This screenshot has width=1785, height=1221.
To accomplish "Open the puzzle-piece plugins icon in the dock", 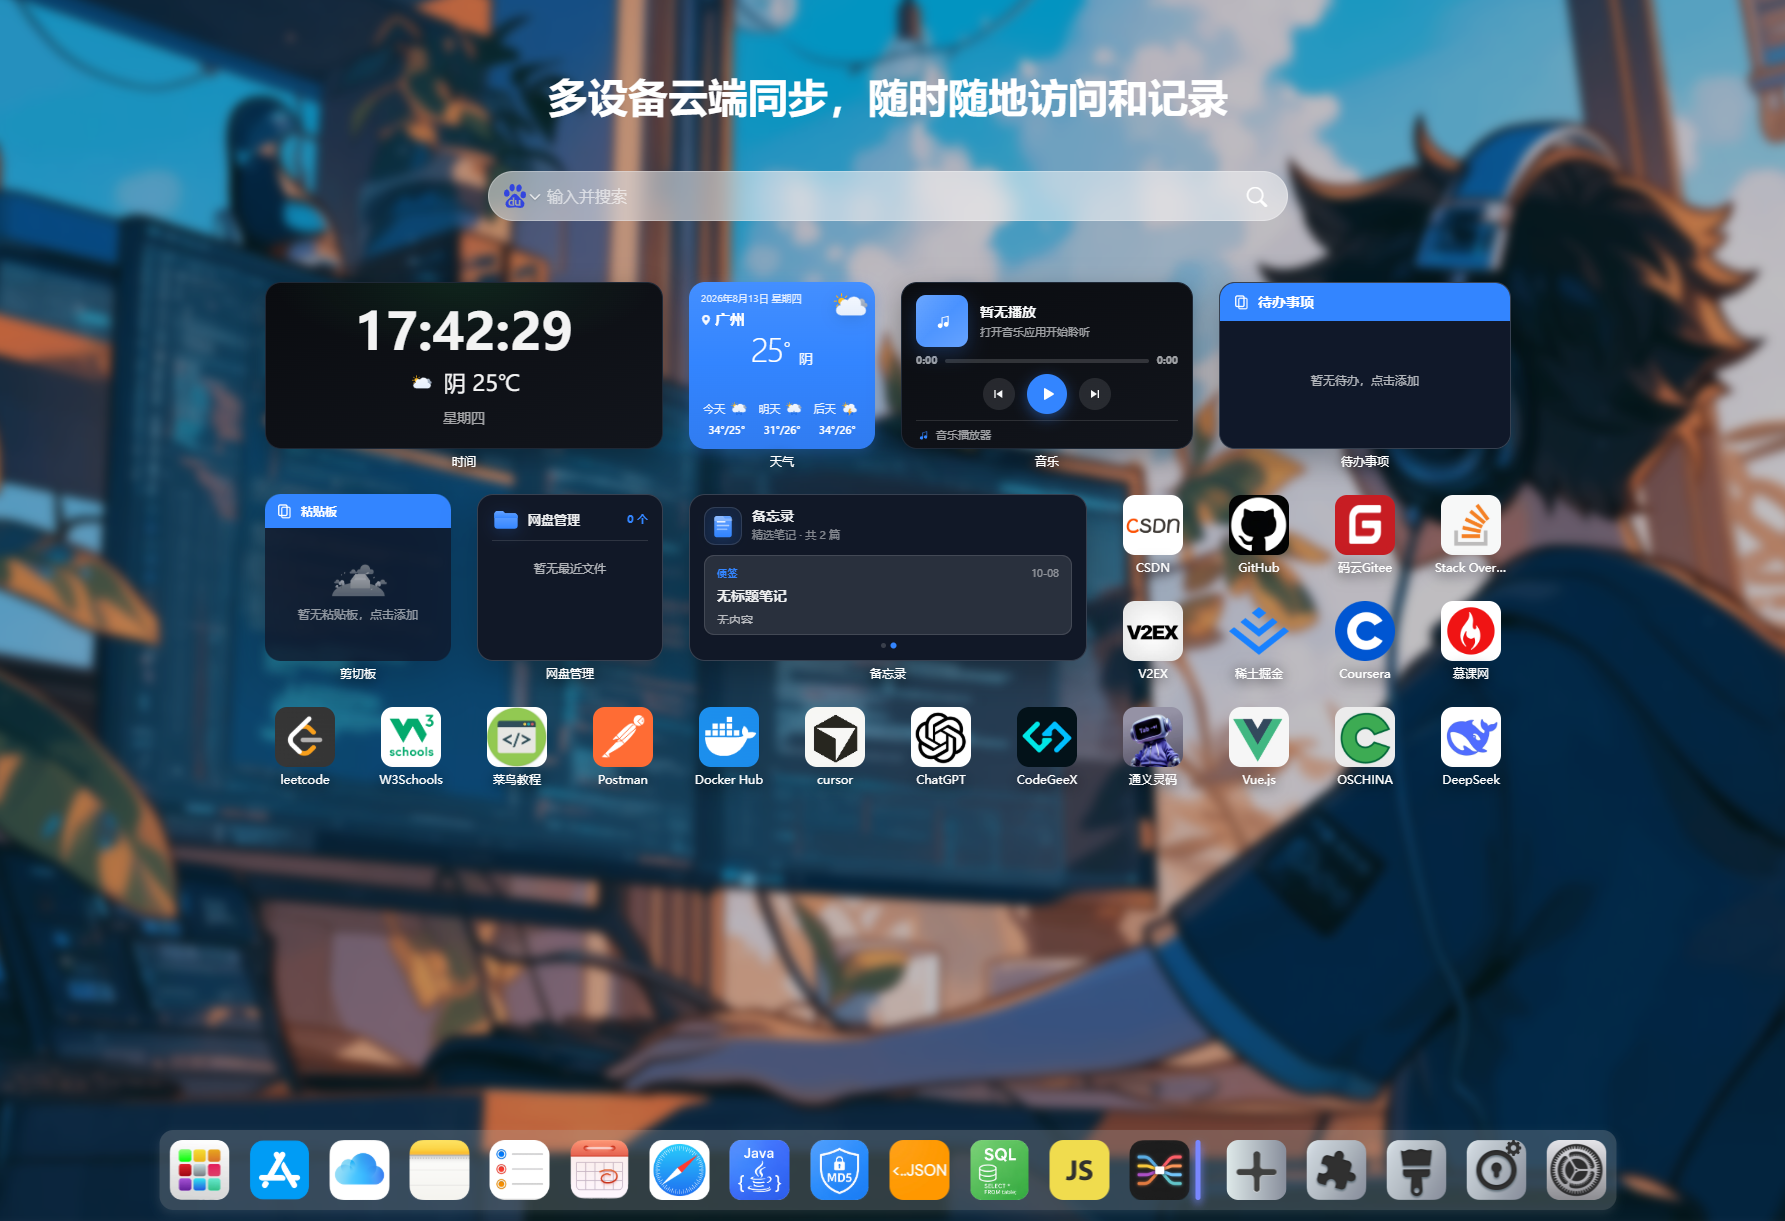I will coord(1336,1170).
